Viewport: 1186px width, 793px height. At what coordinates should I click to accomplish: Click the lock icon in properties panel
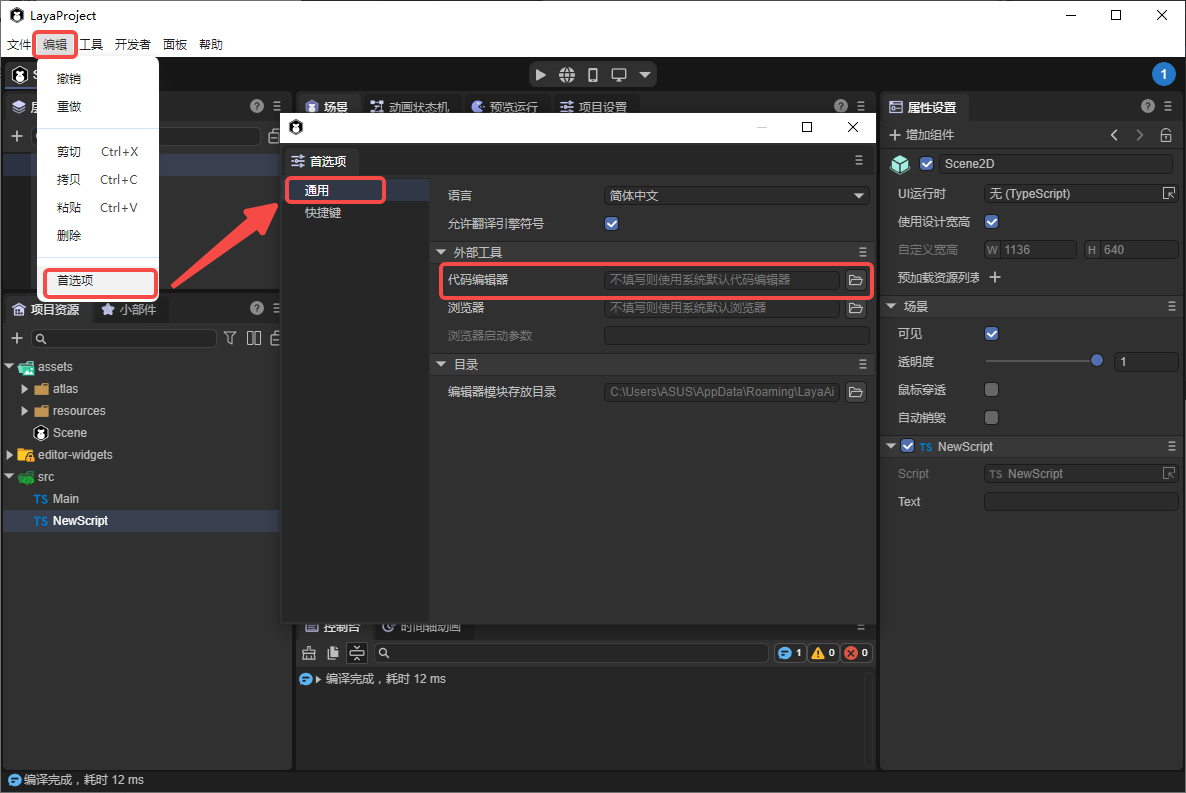click(x=1166, y=135)
